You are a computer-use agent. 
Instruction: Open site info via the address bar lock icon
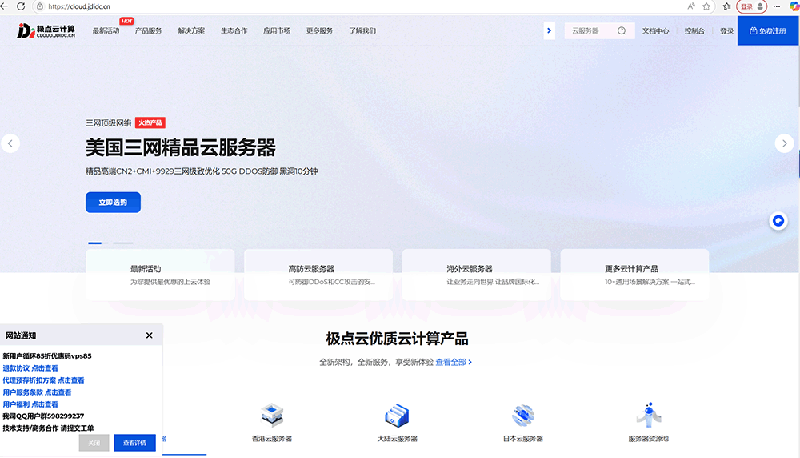click(x=40, y=7)
